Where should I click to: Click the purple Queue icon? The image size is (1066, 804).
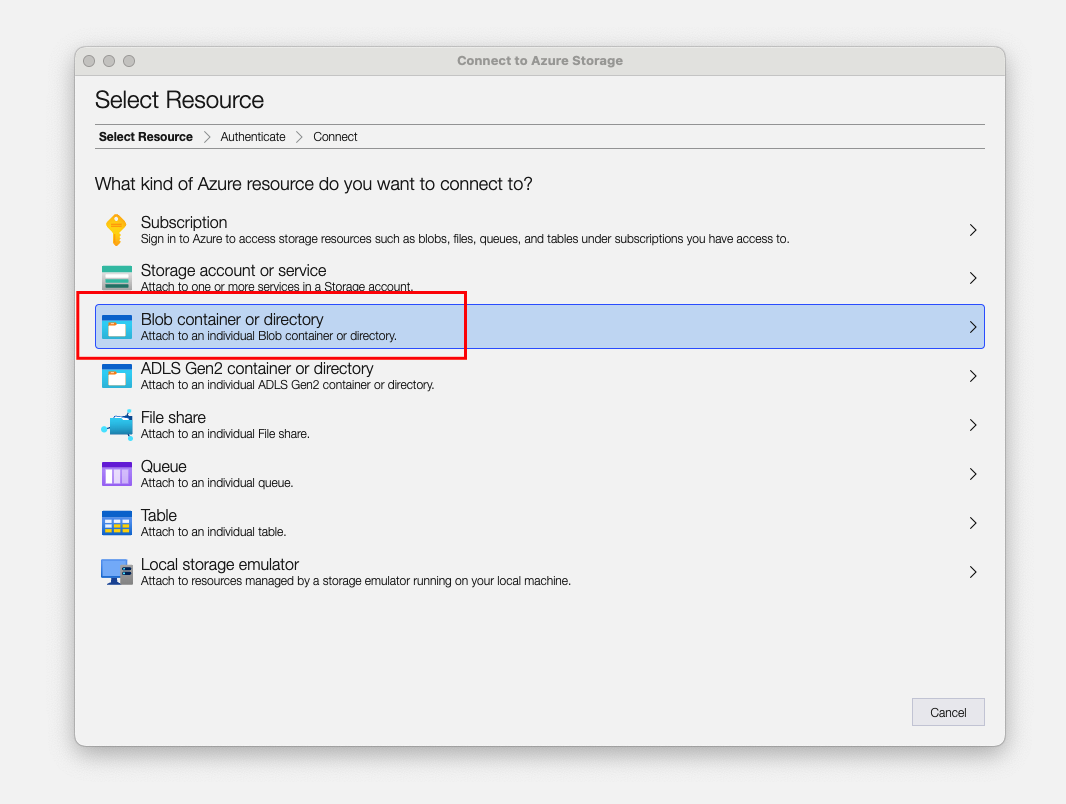tap(116, 474)
